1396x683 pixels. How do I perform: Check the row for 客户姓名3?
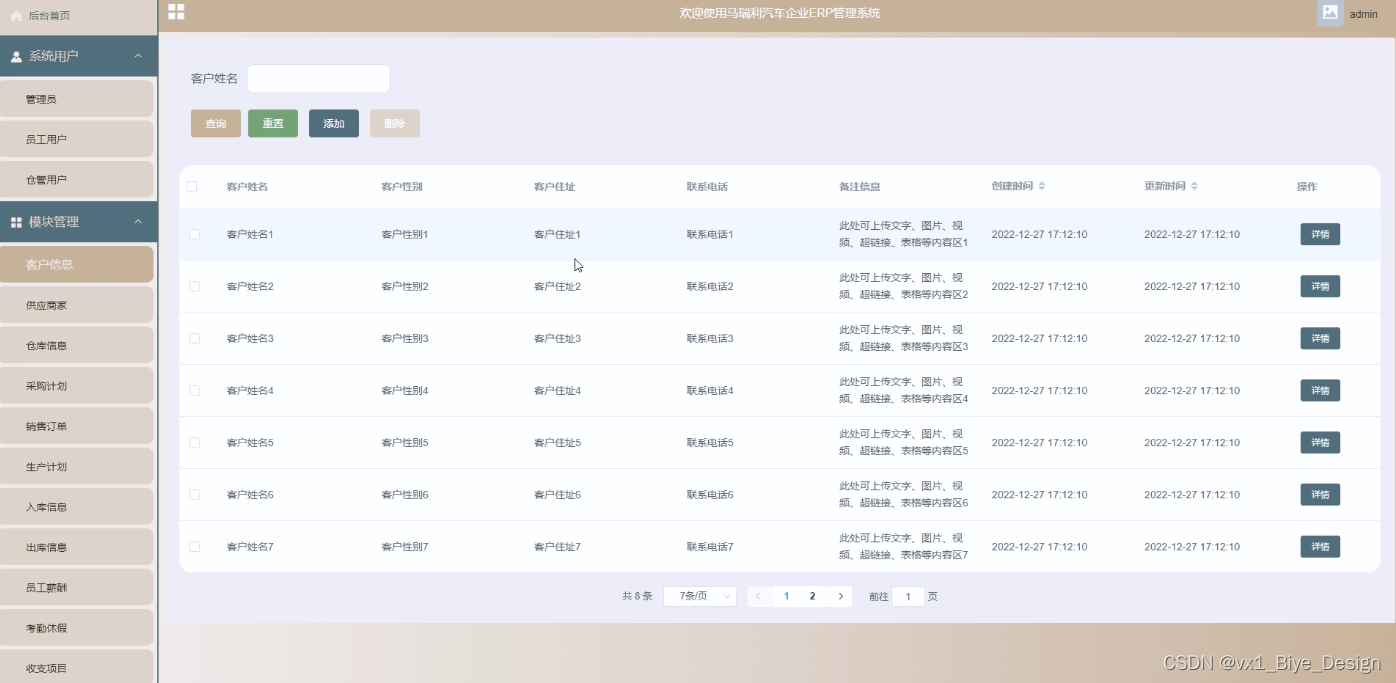coord(194,338)
